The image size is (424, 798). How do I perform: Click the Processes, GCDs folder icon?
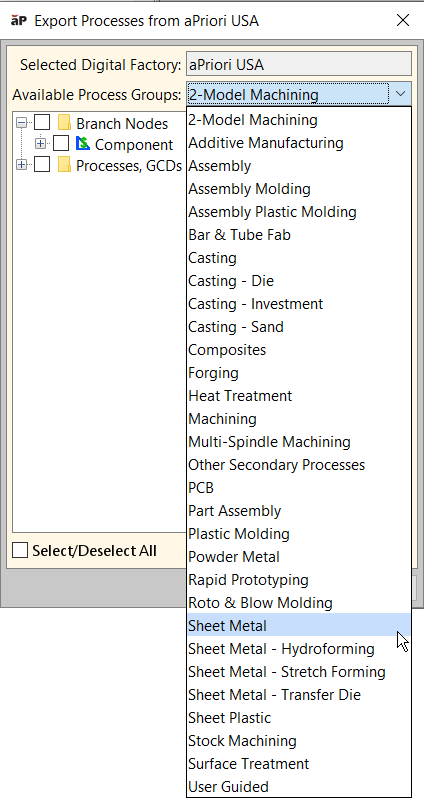click(x=64, y=164)
